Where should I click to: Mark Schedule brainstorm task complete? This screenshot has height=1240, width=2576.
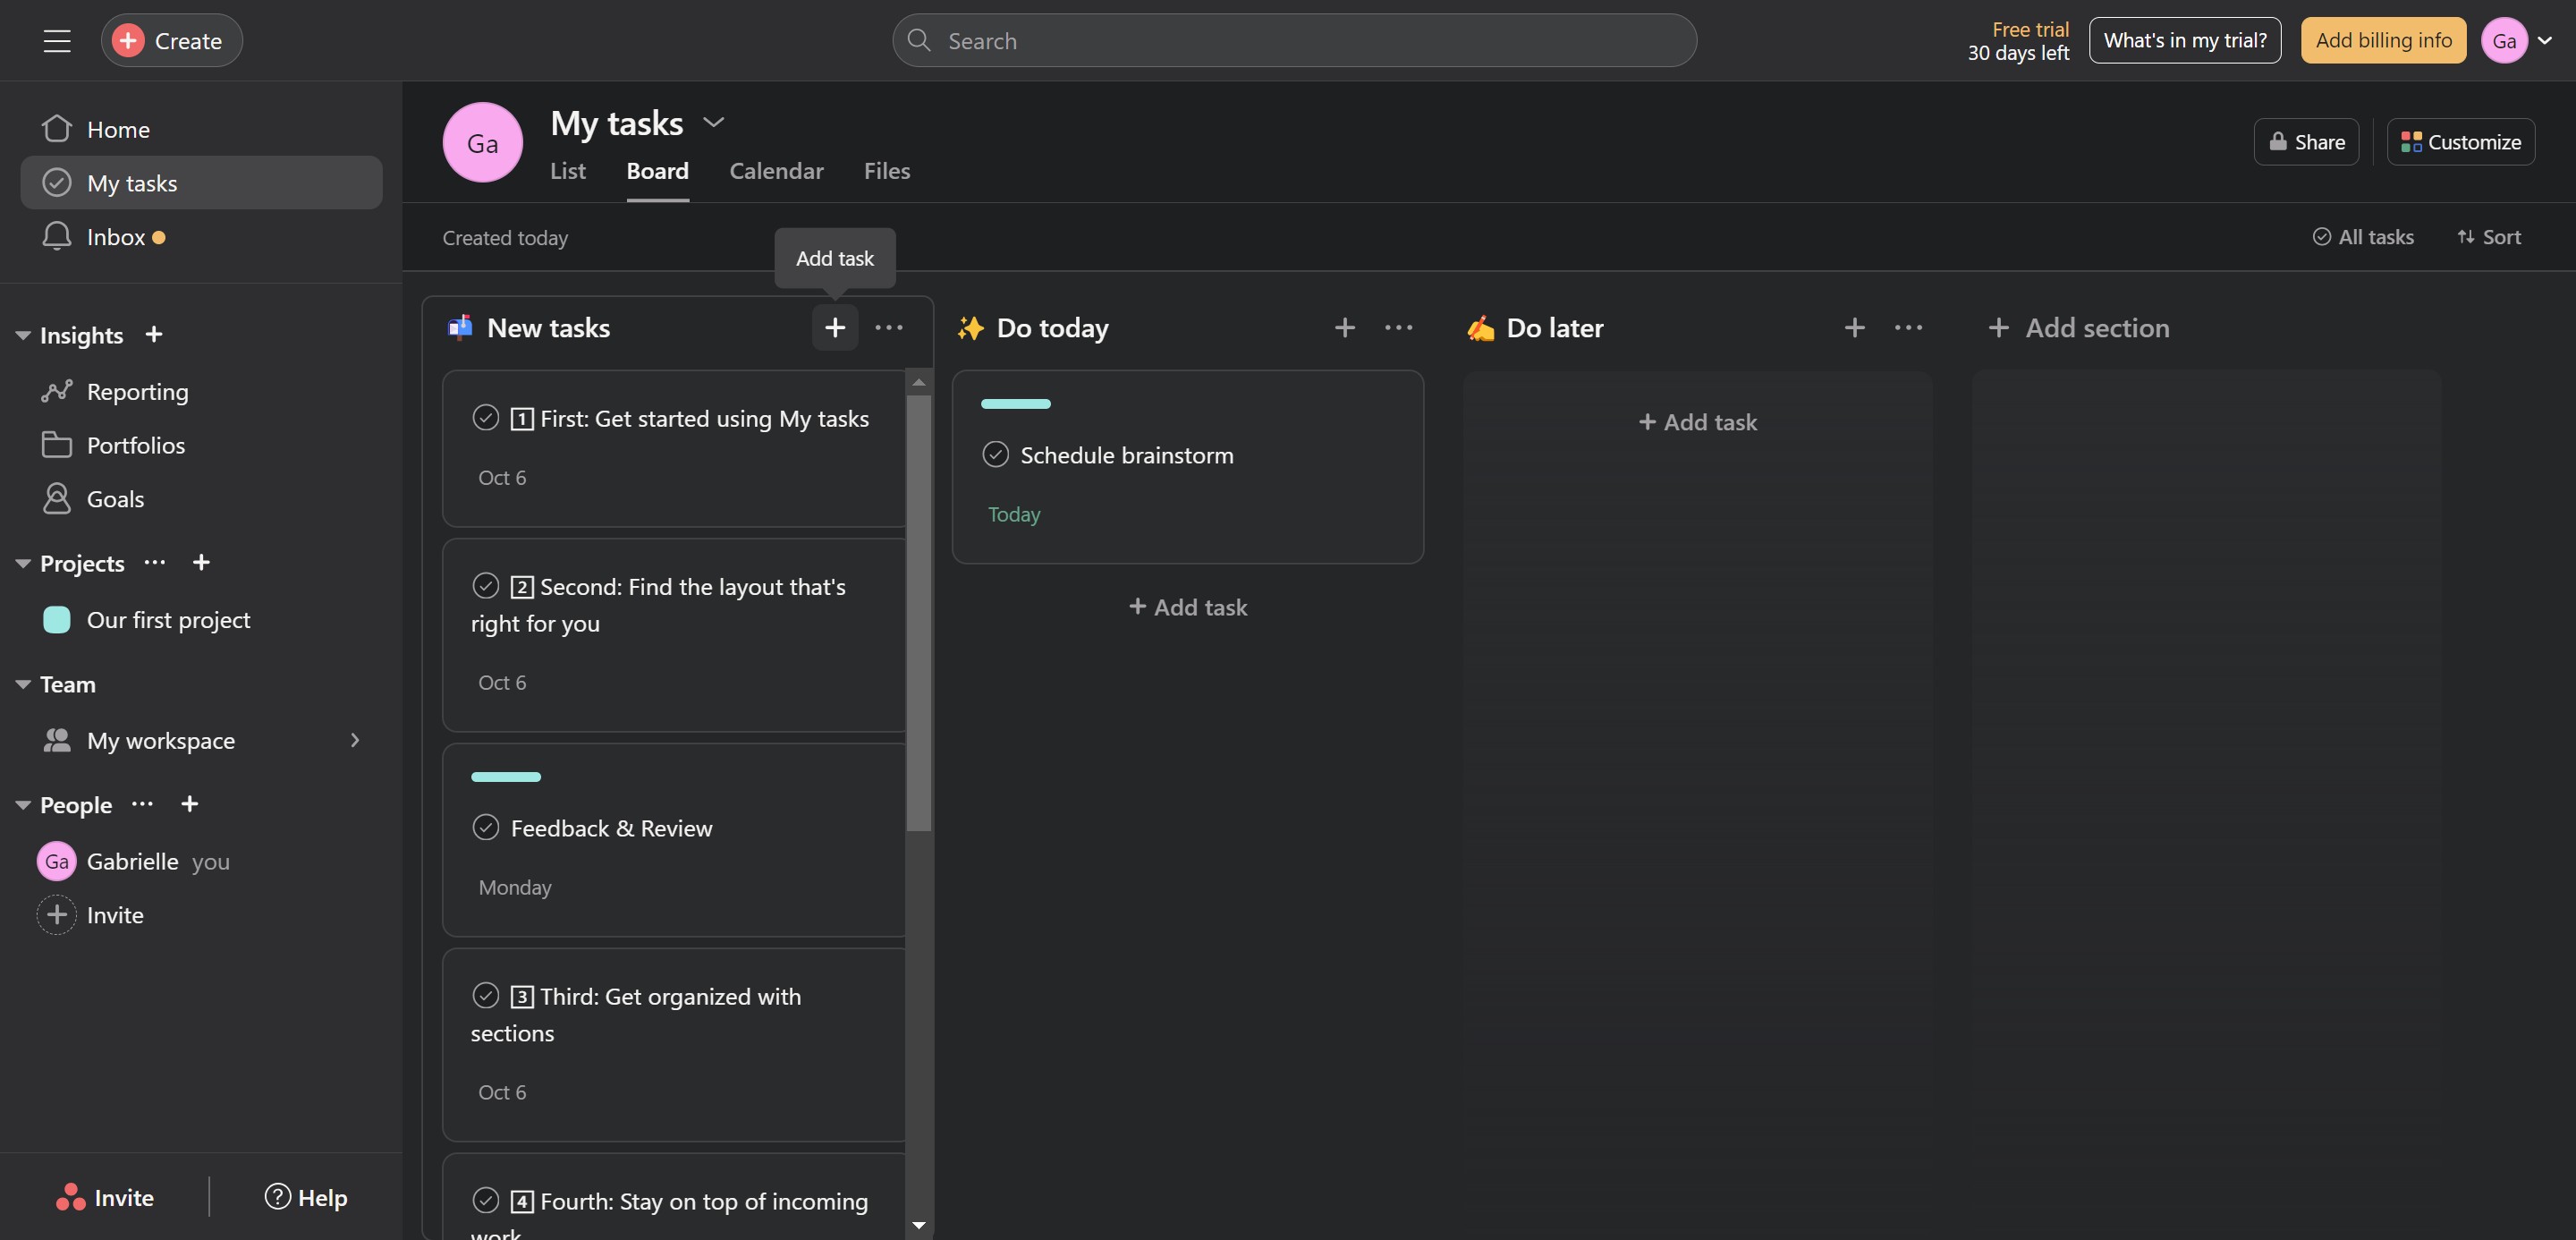point(995,455)
